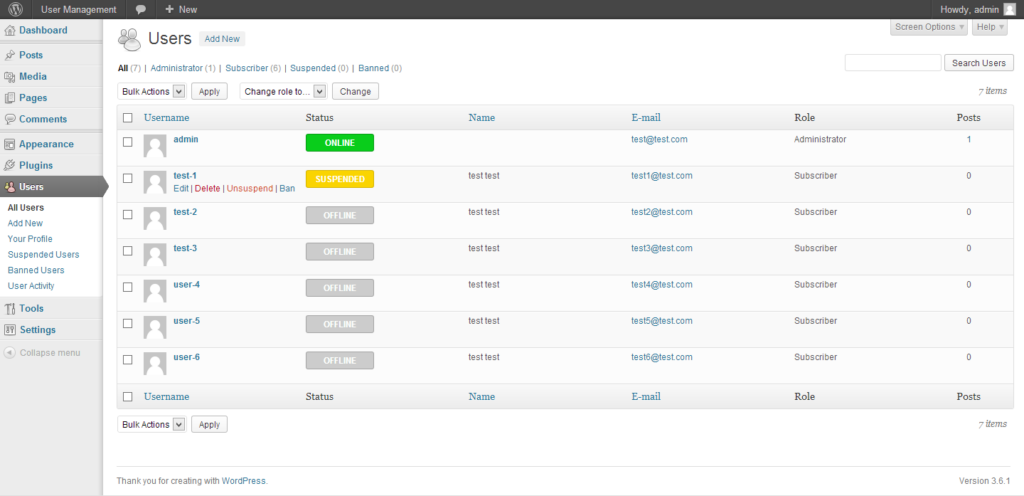Open the comments bubble icon in admin bar
1024x496 pixels.
[x=140, y=10]
